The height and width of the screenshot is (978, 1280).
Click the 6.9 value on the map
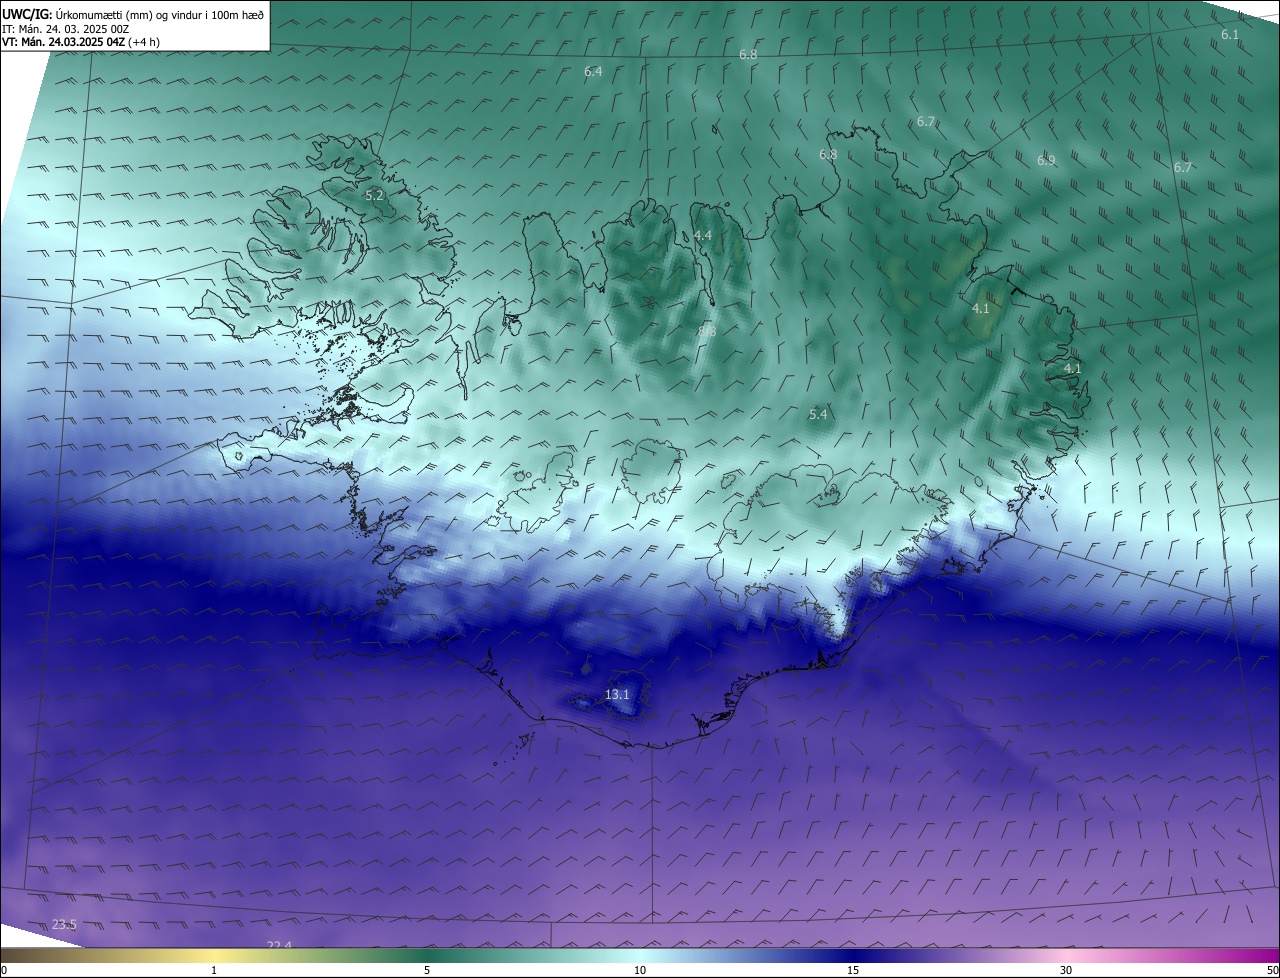[x=1046, y=160]
